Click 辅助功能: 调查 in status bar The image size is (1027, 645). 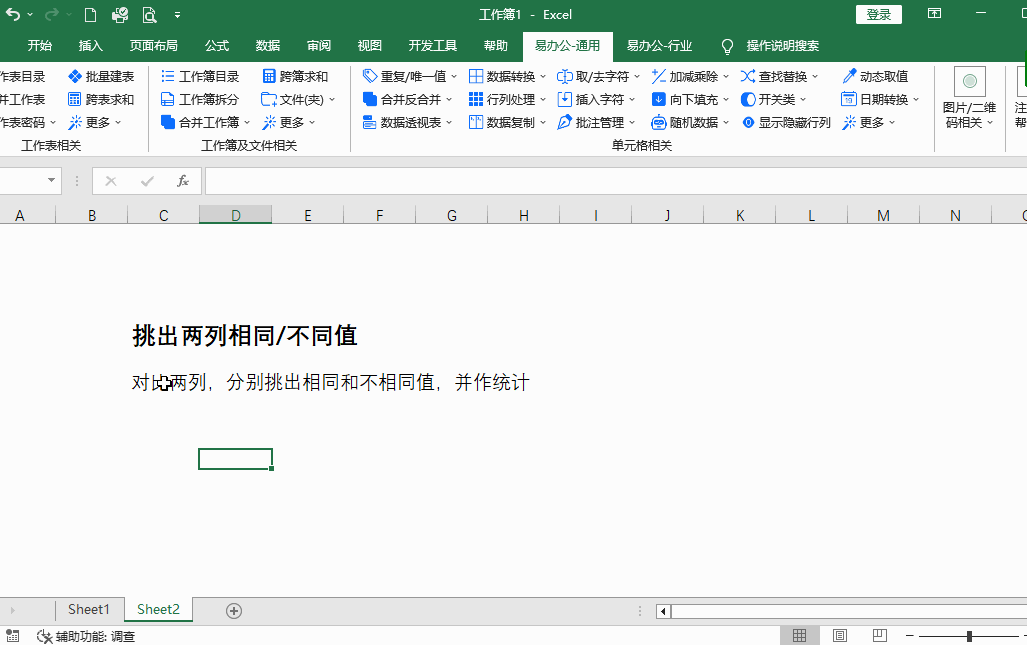(86, 636)
